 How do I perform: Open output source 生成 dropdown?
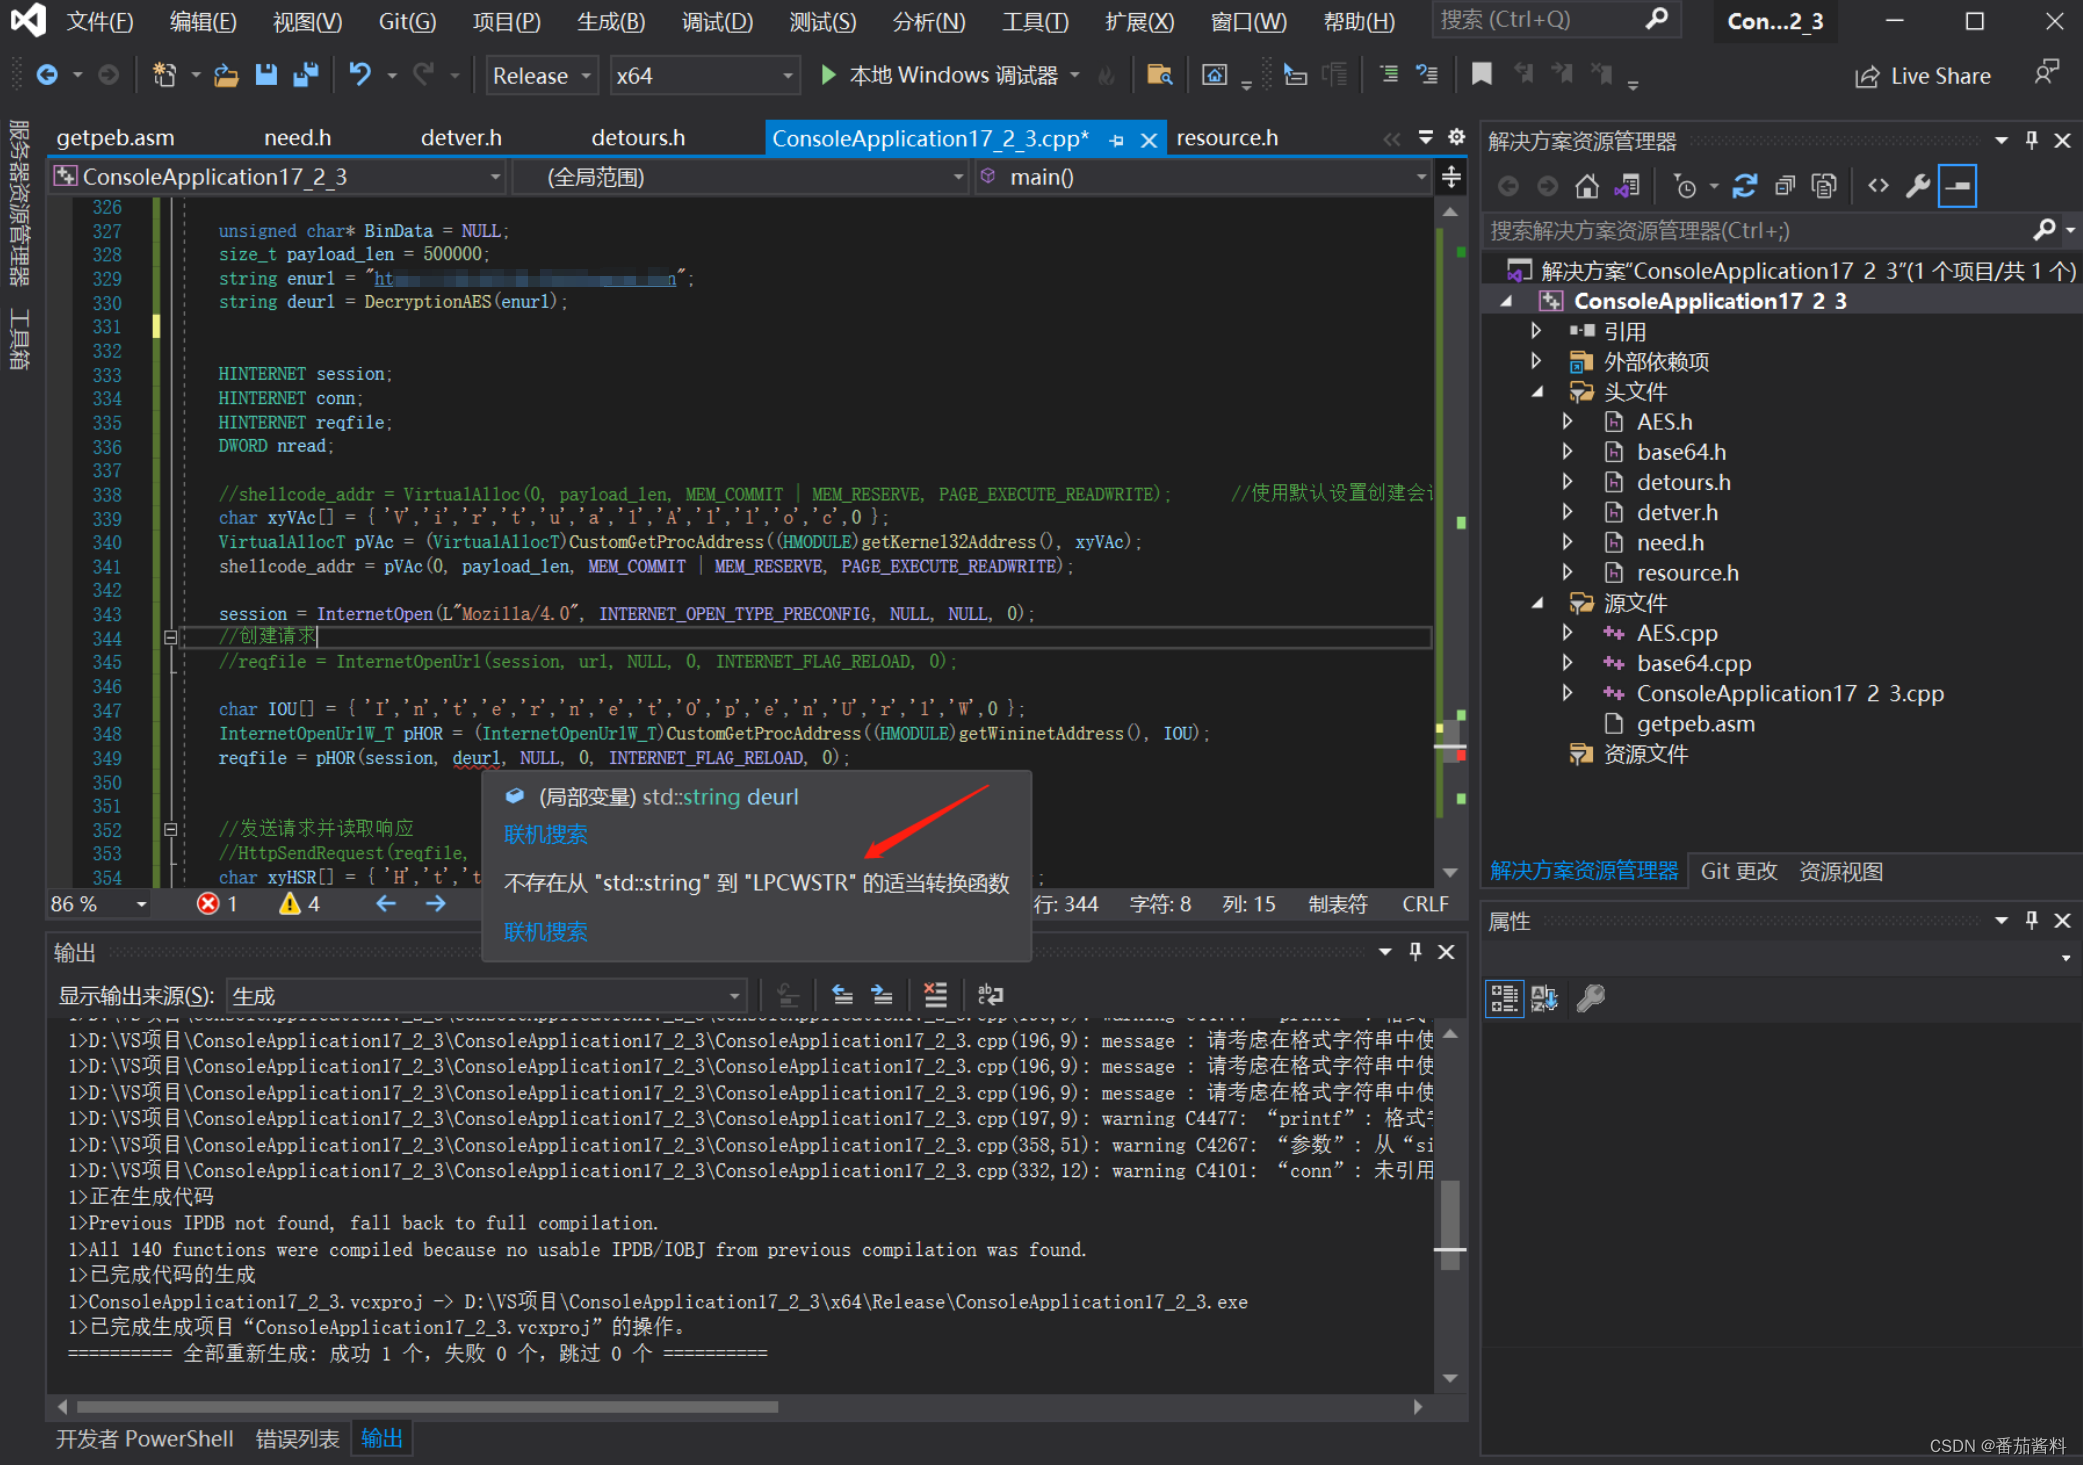pos(486,996)
